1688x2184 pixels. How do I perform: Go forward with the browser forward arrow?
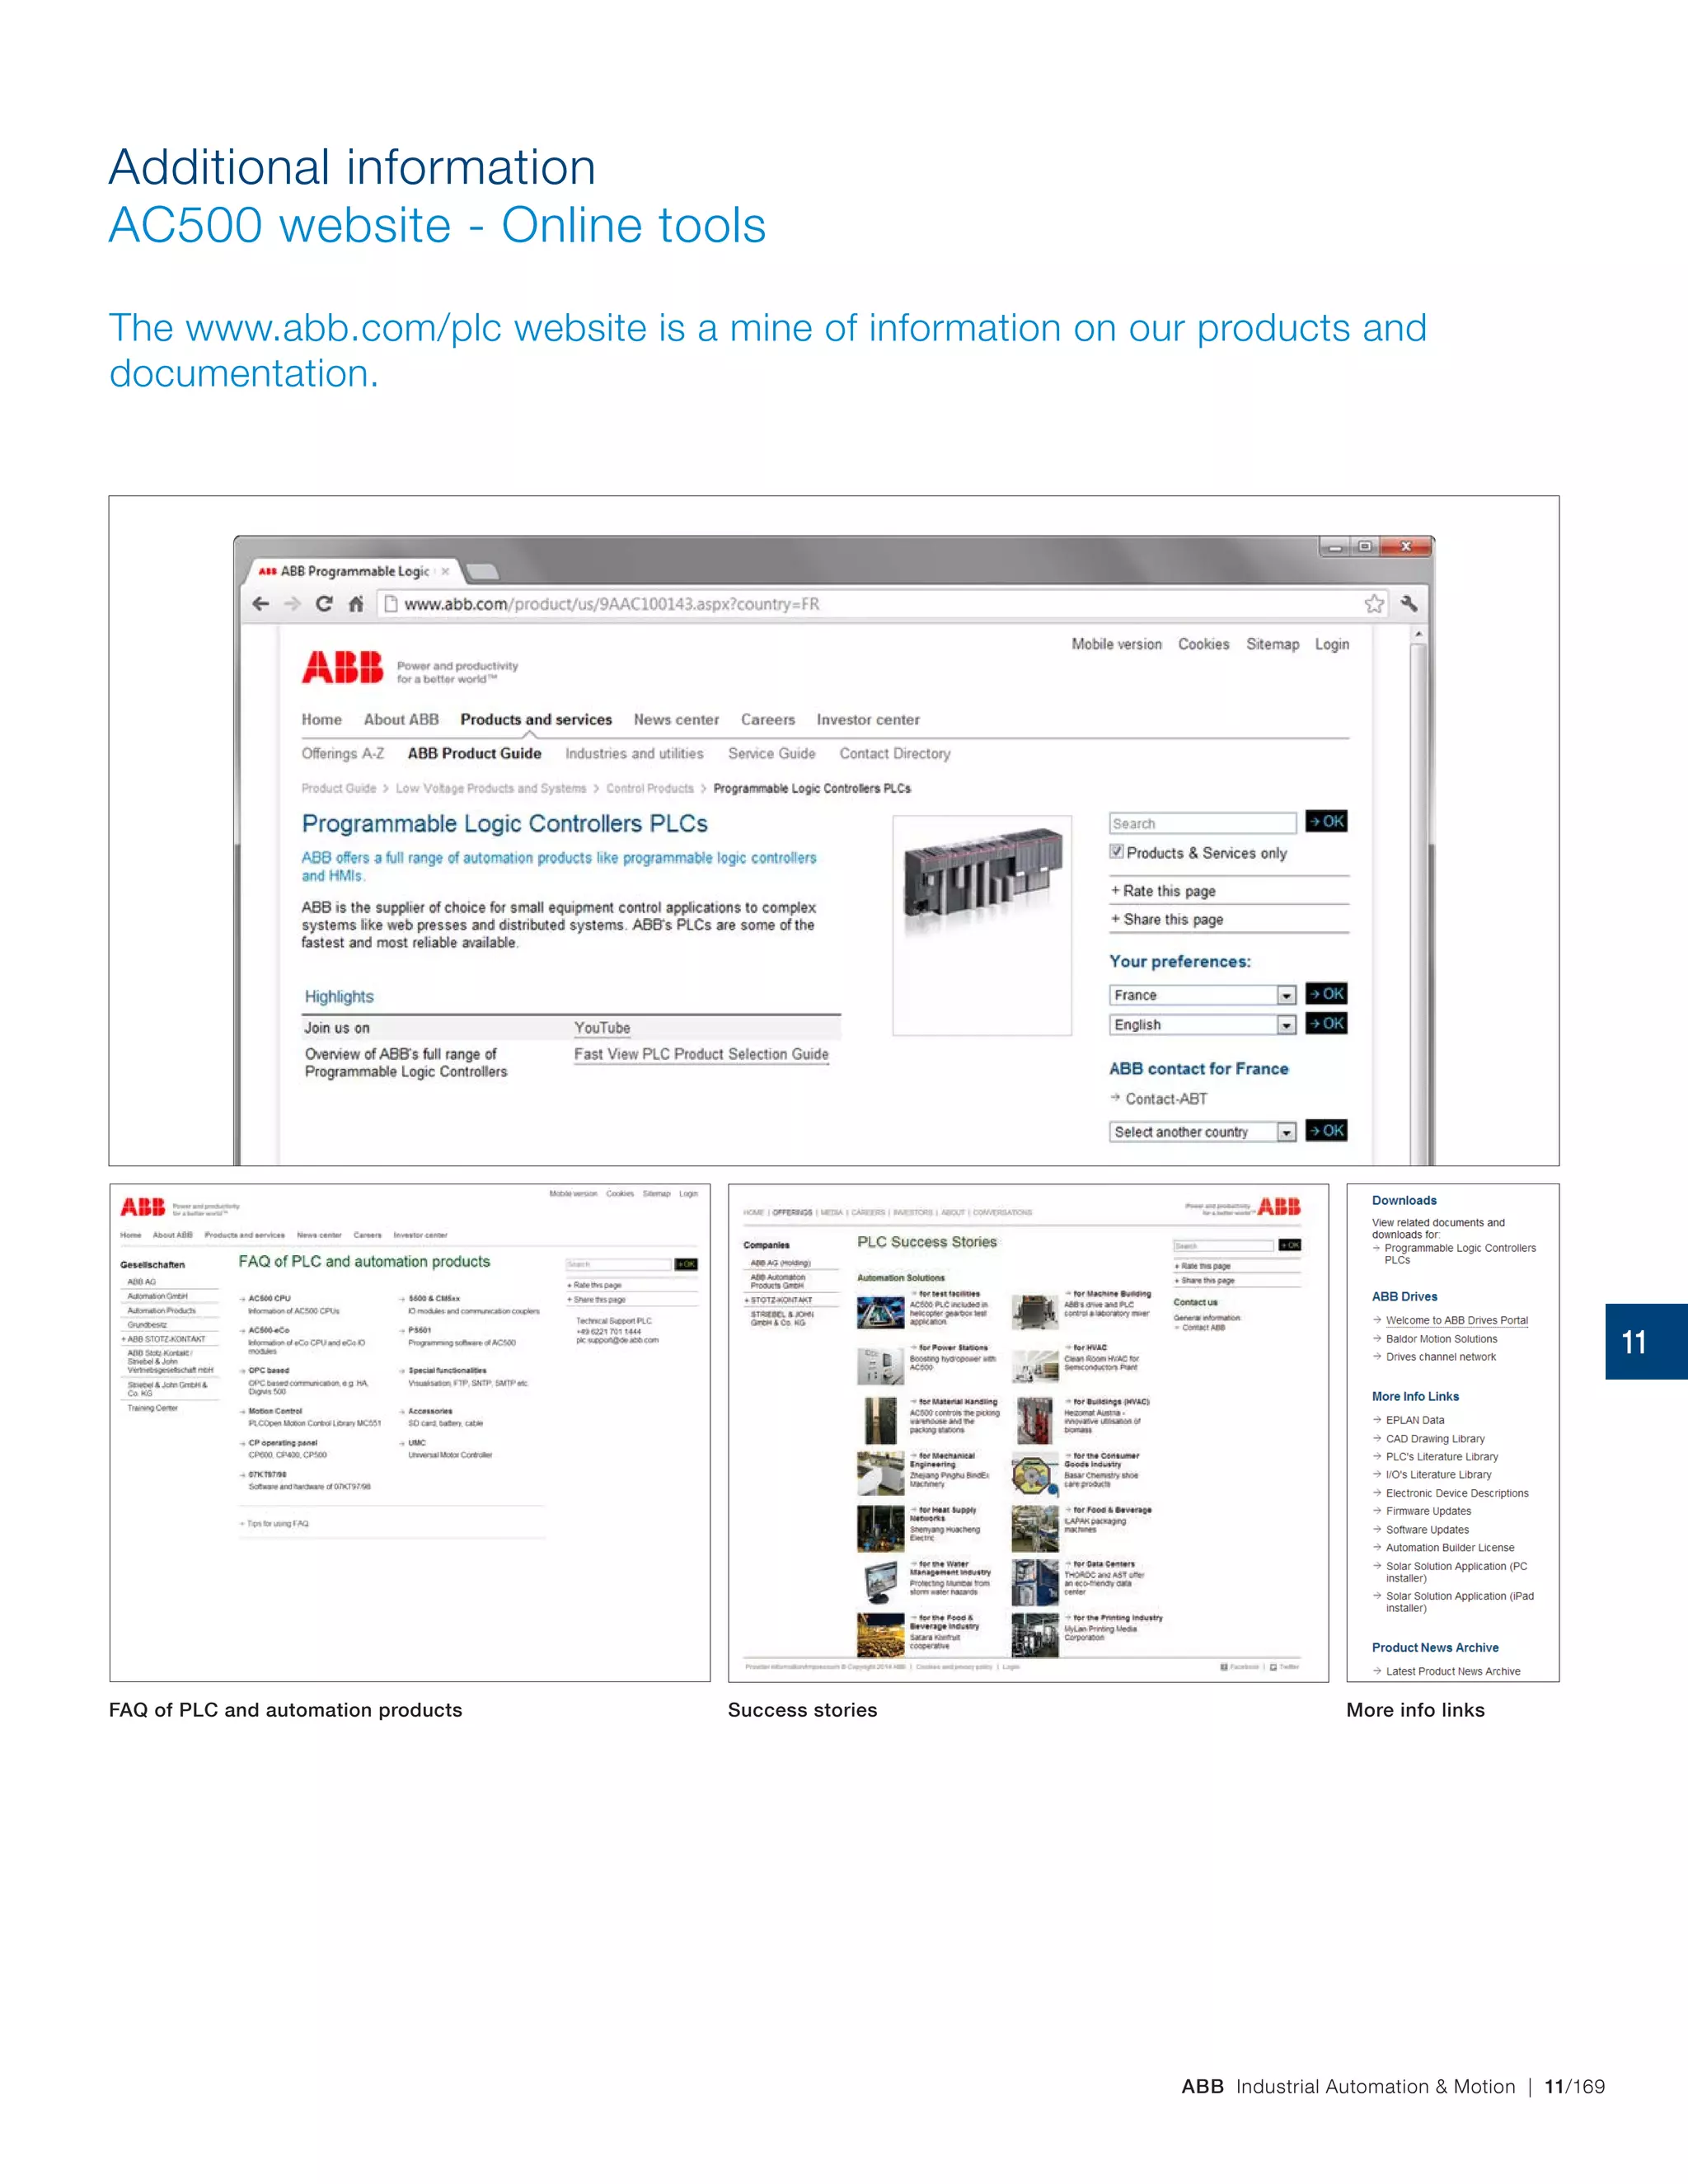click(292, 604)
